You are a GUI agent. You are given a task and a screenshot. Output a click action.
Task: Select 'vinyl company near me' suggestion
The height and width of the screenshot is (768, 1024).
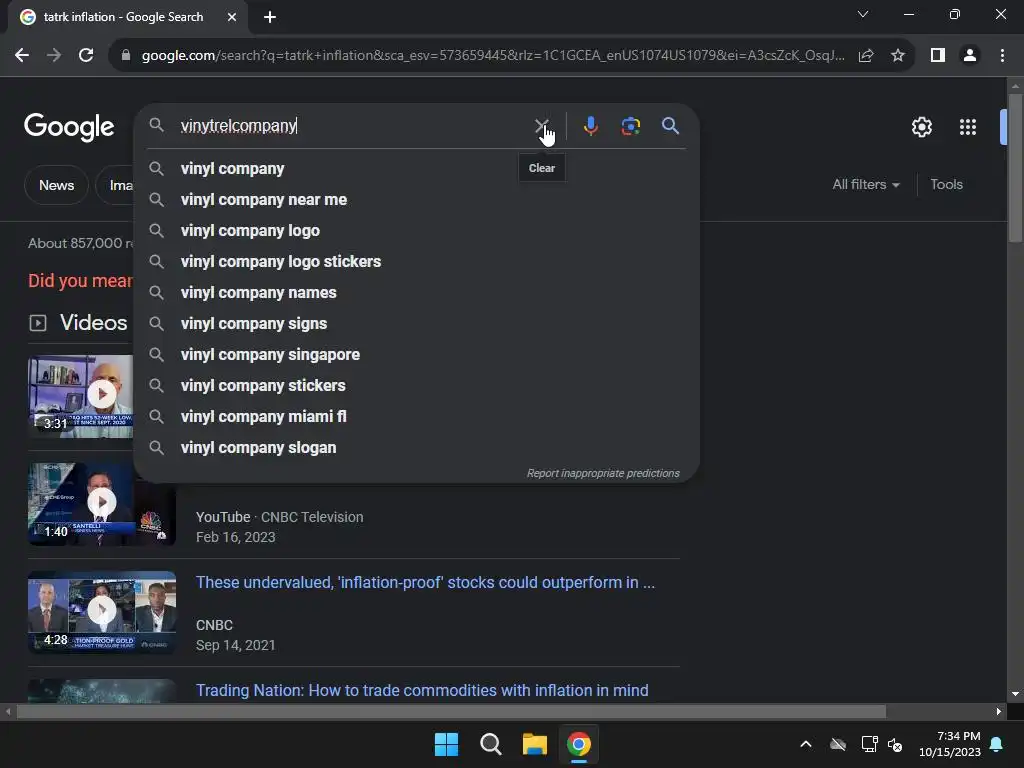click(x=416, y=199)
